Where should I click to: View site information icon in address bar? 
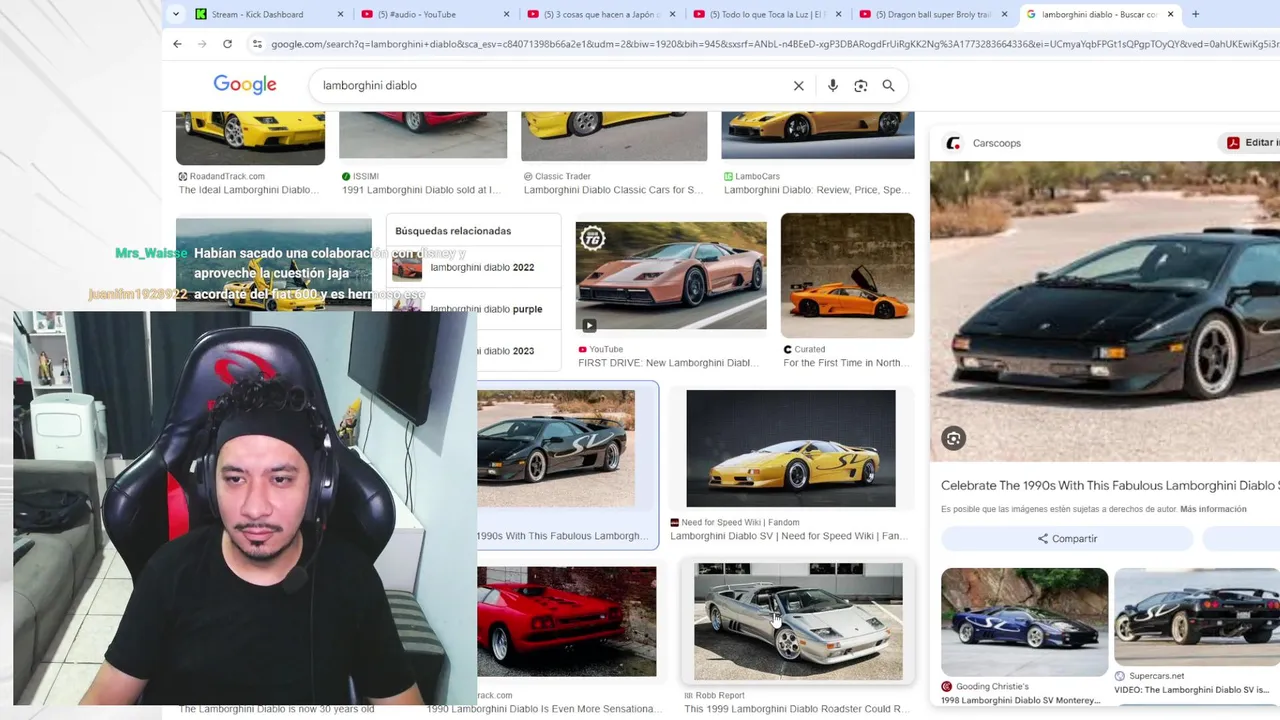pos(257,44)
